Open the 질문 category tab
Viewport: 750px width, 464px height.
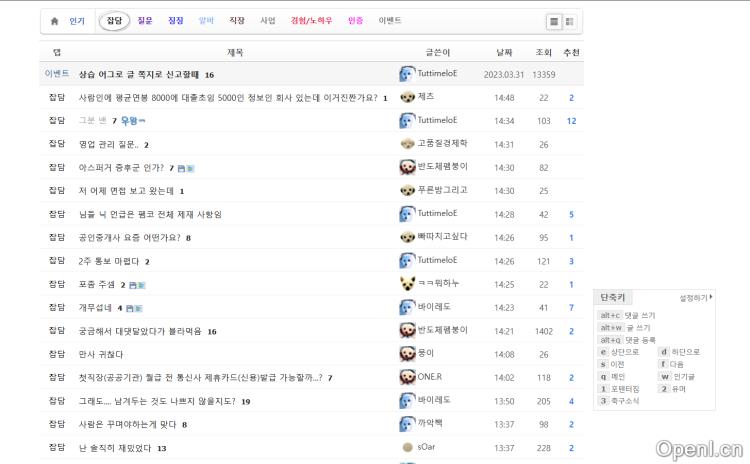[145, 20]
